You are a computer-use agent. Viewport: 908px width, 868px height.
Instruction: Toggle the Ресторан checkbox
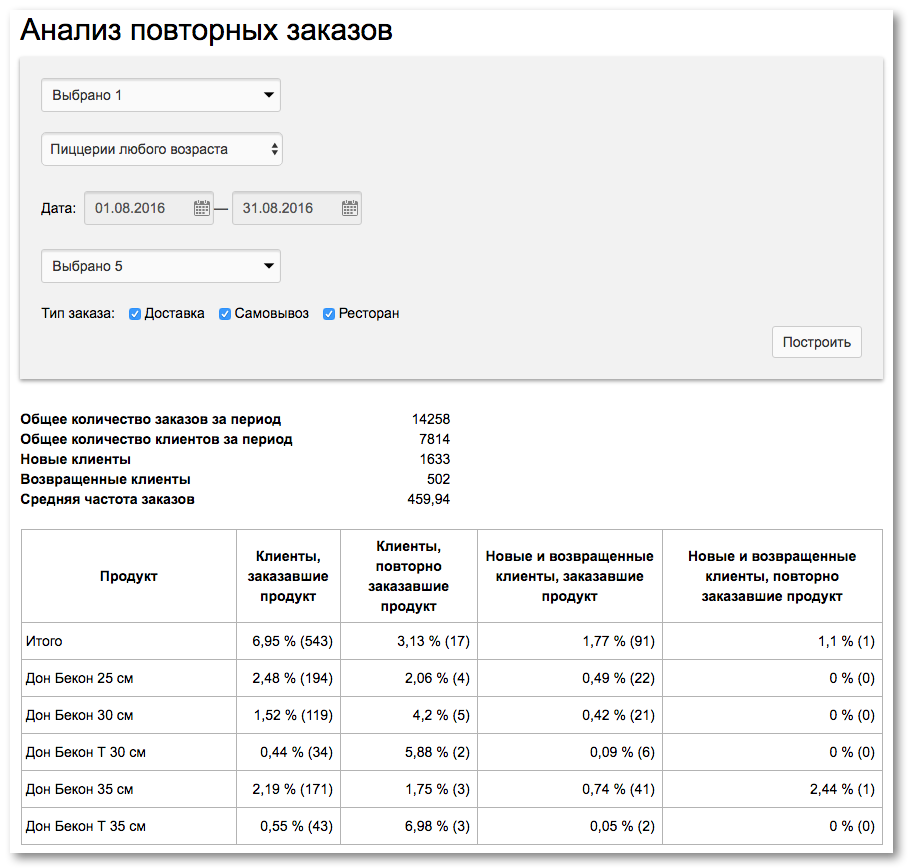(329, 314)
